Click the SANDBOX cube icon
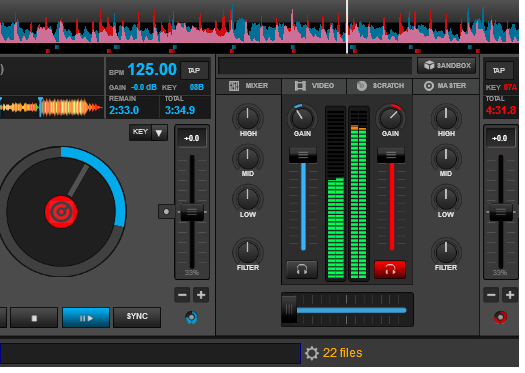The height and width of the screenshot is (373, 525). tap(429, 65)
